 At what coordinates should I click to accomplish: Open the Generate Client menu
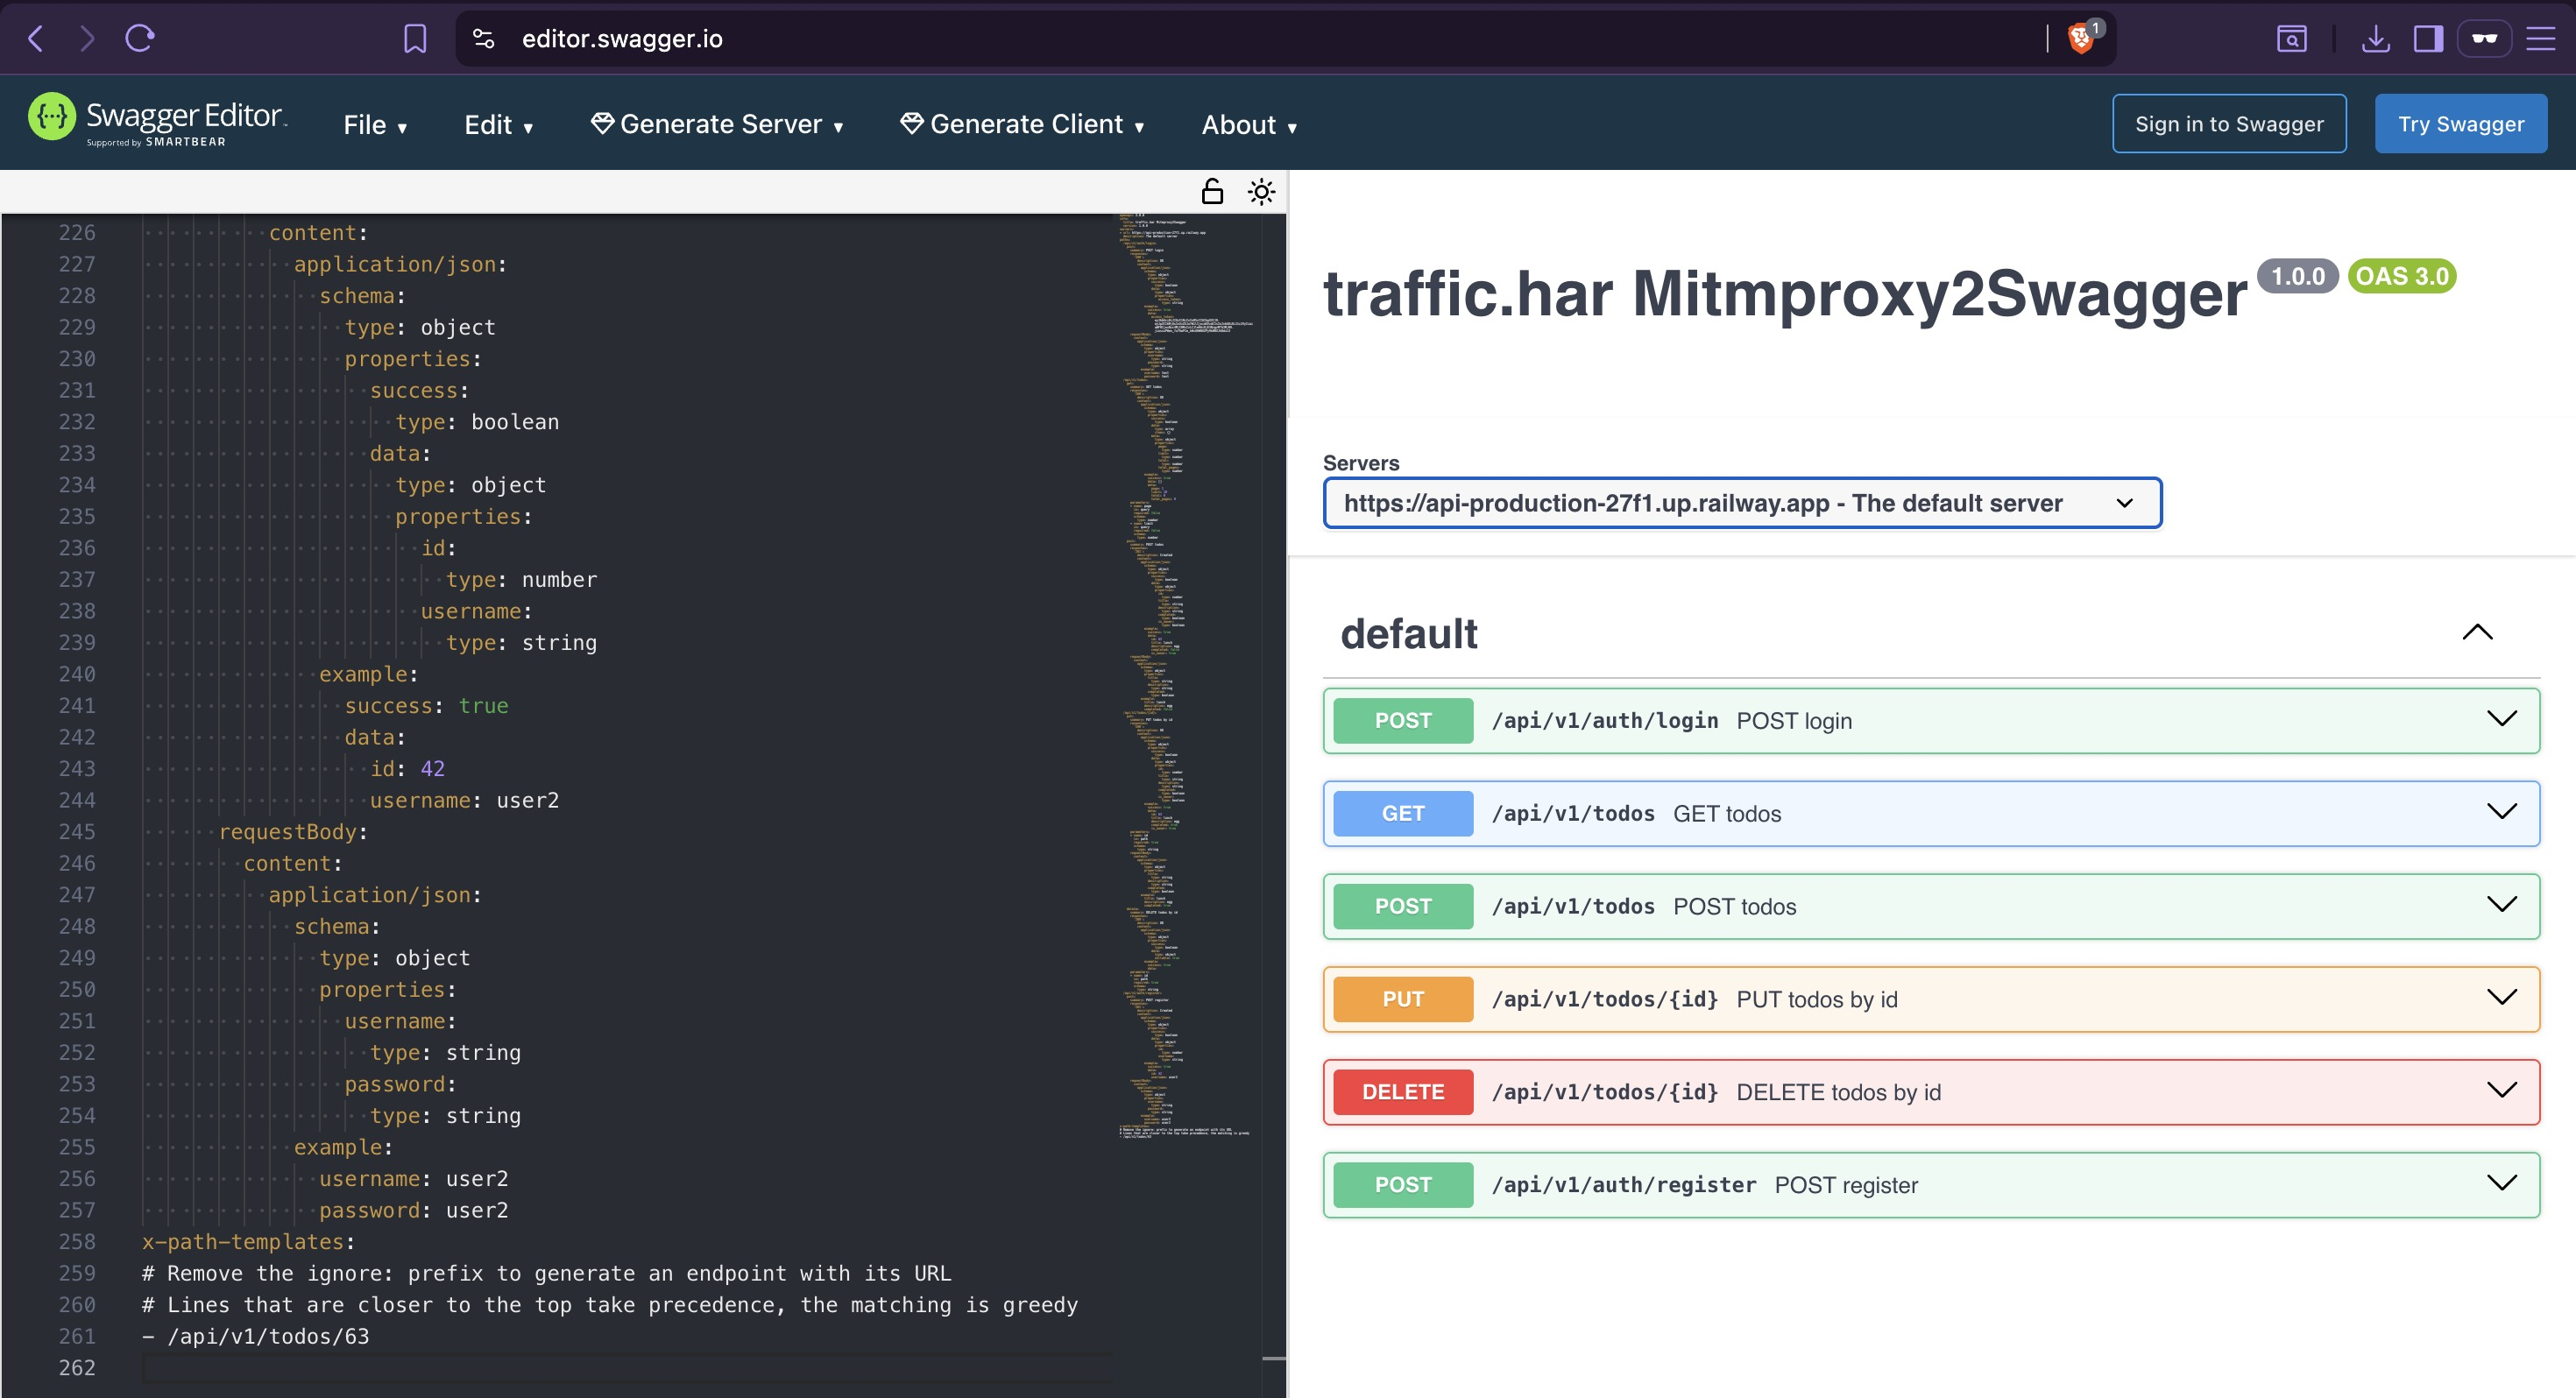tap(1022, 124)
